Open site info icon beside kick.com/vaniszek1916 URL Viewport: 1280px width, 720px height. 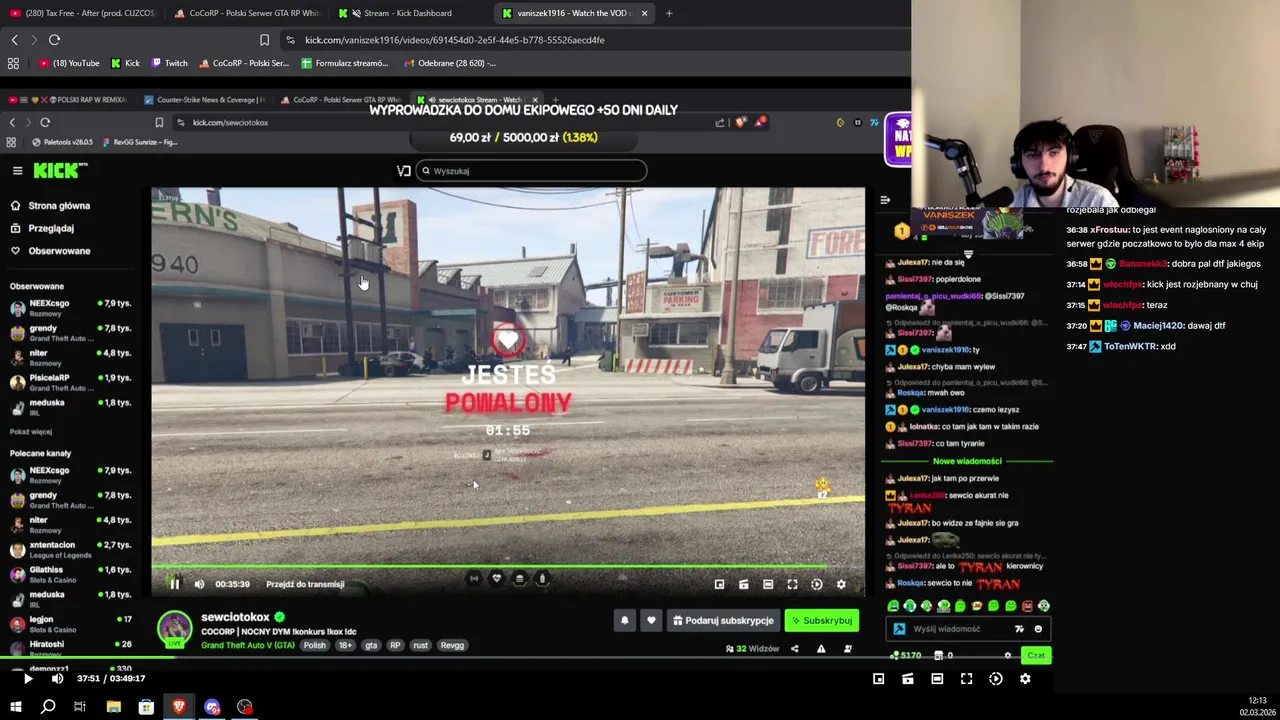pos(290,40)
